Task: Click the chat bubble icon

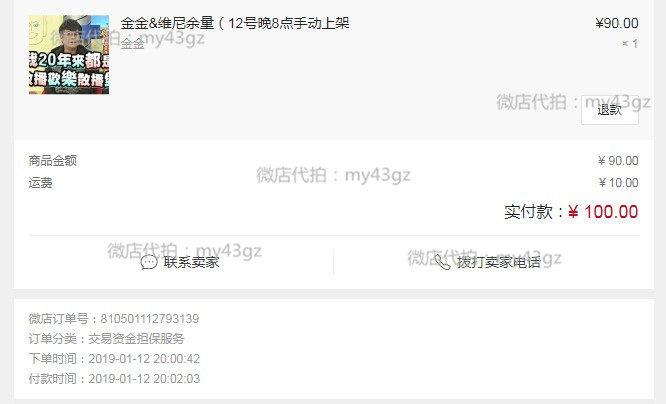Action: (x=149, y=262)
